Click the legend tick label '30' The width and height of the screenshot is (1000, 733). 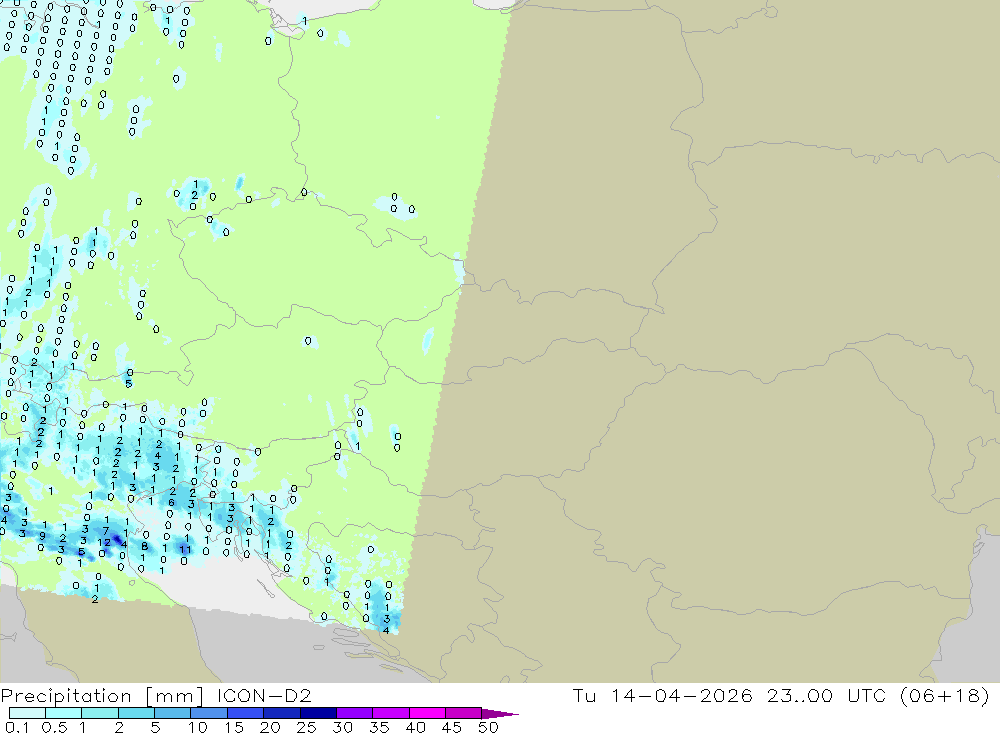(x=343, y=727)
